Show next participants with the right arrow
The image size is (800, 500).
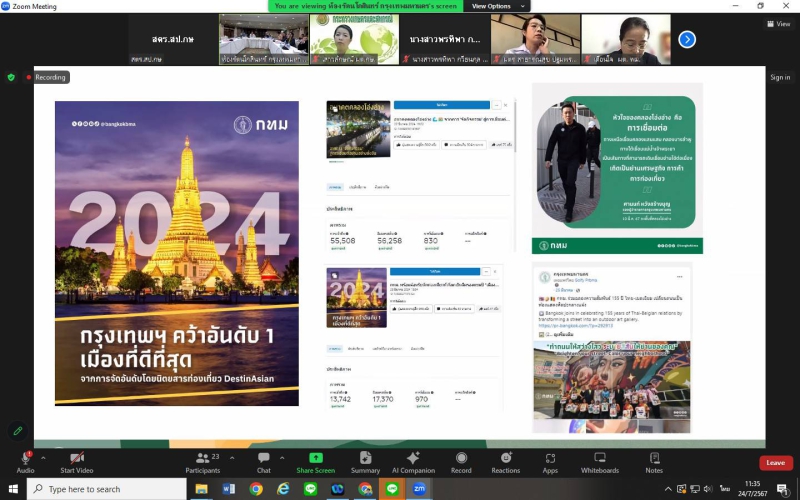[x=687, y=39]
